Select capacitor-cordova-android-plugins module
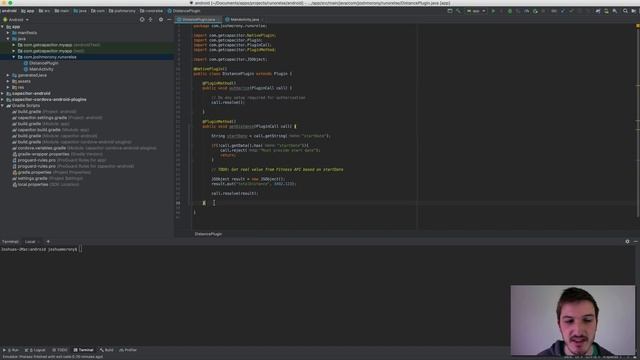640x360 pixels. [46, 100]
